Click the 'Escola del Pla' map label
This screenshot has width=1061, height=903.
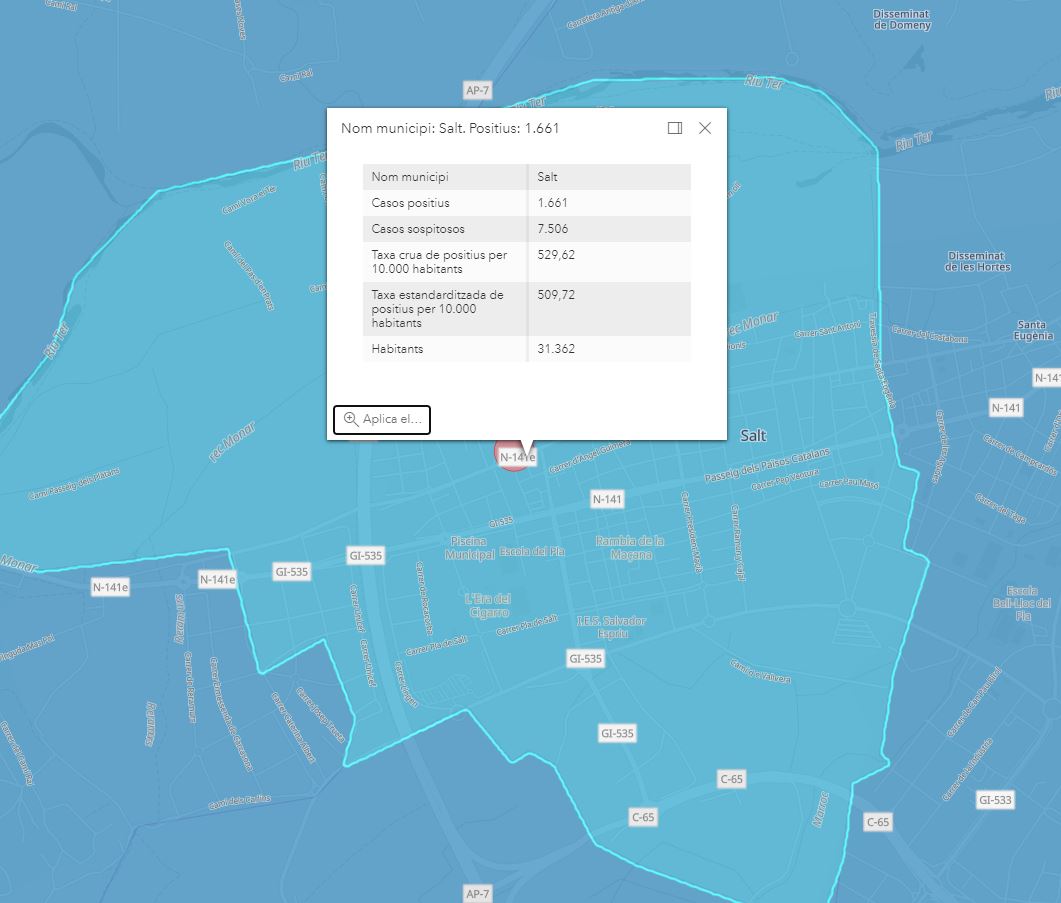tap(533, 551)
